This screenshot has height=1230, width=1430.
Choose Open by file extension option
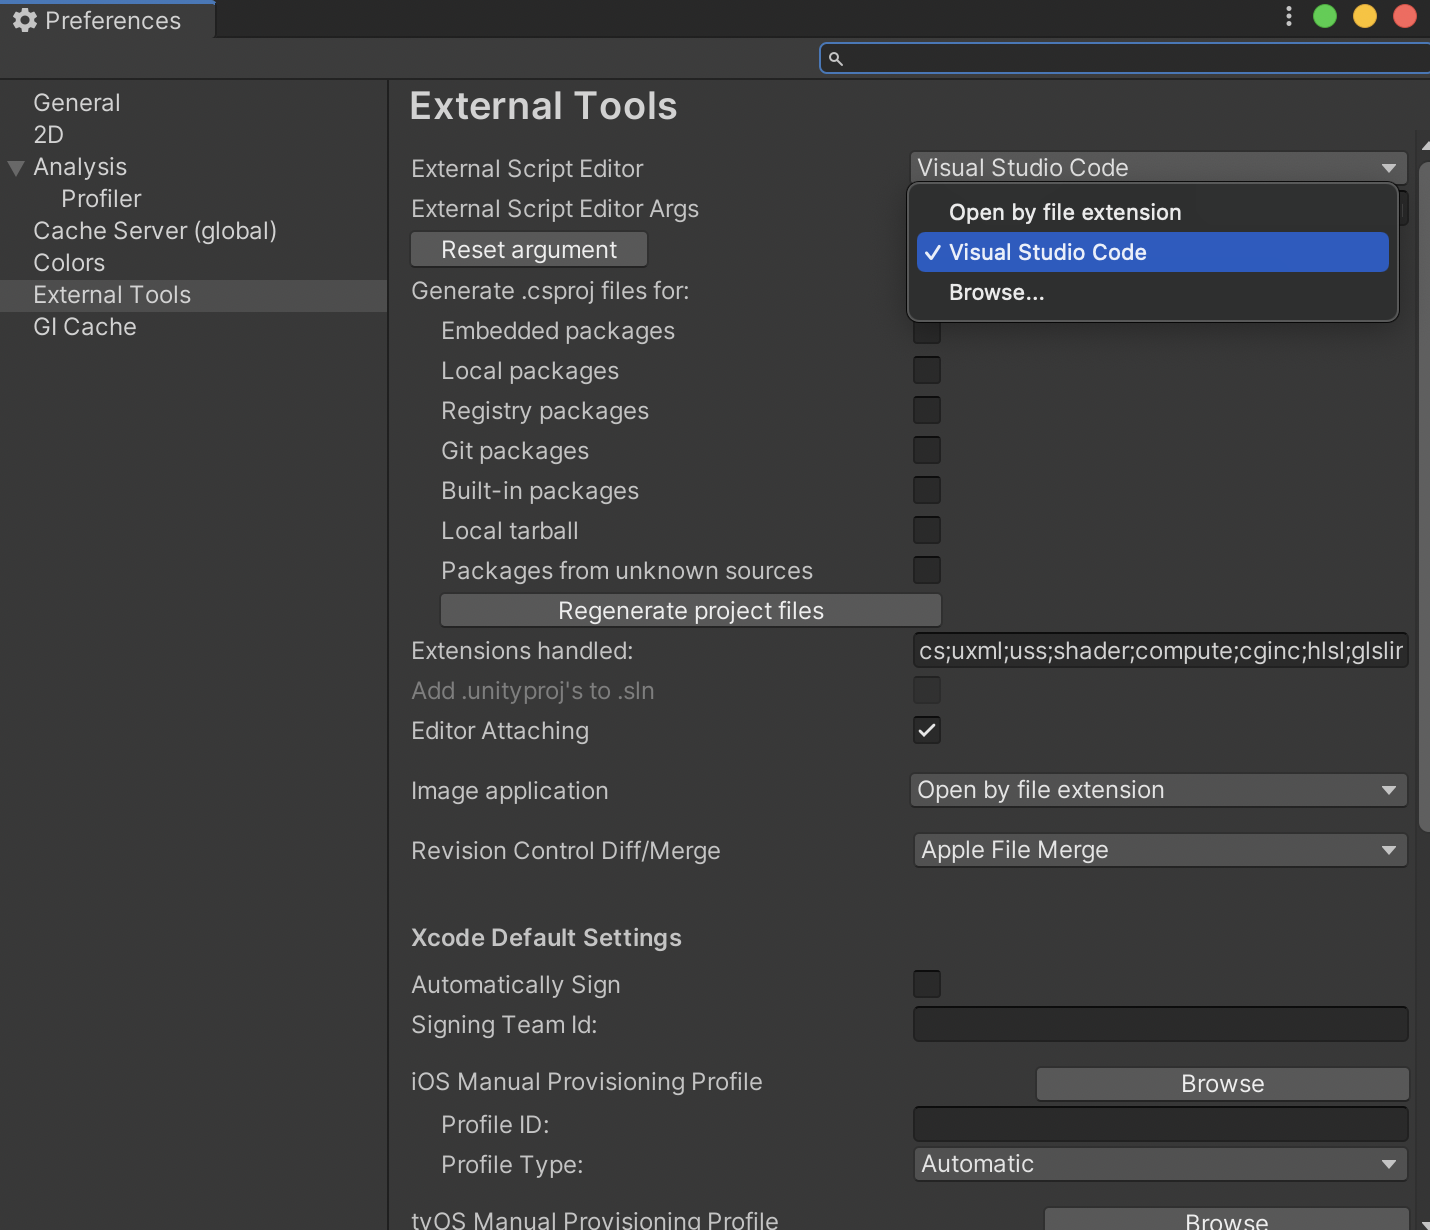(1153, 212)
